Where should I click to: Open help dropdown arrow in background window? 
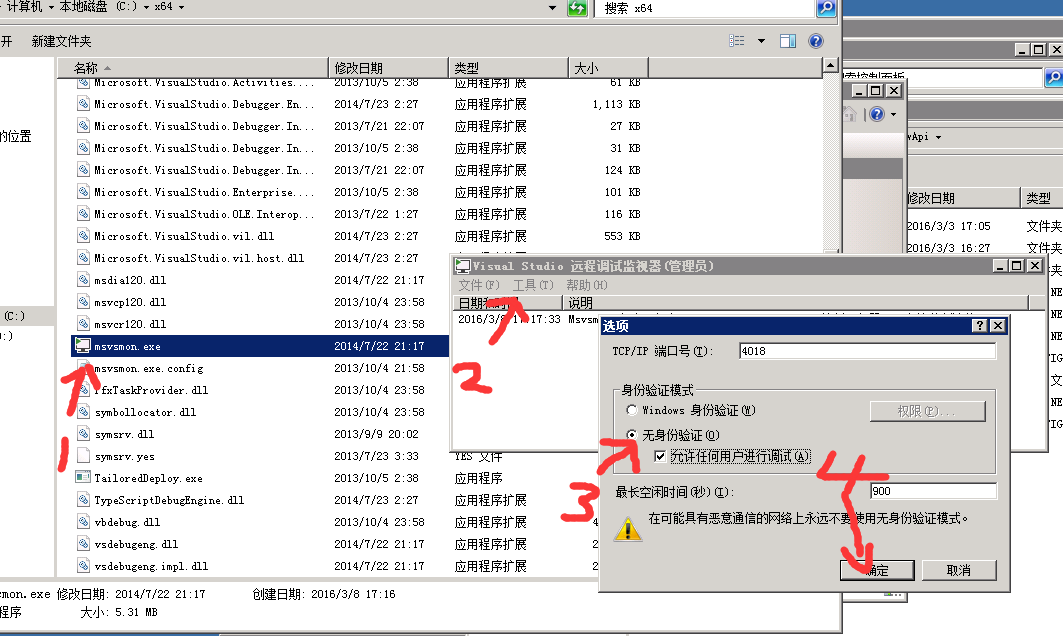(x=894, y=114)
